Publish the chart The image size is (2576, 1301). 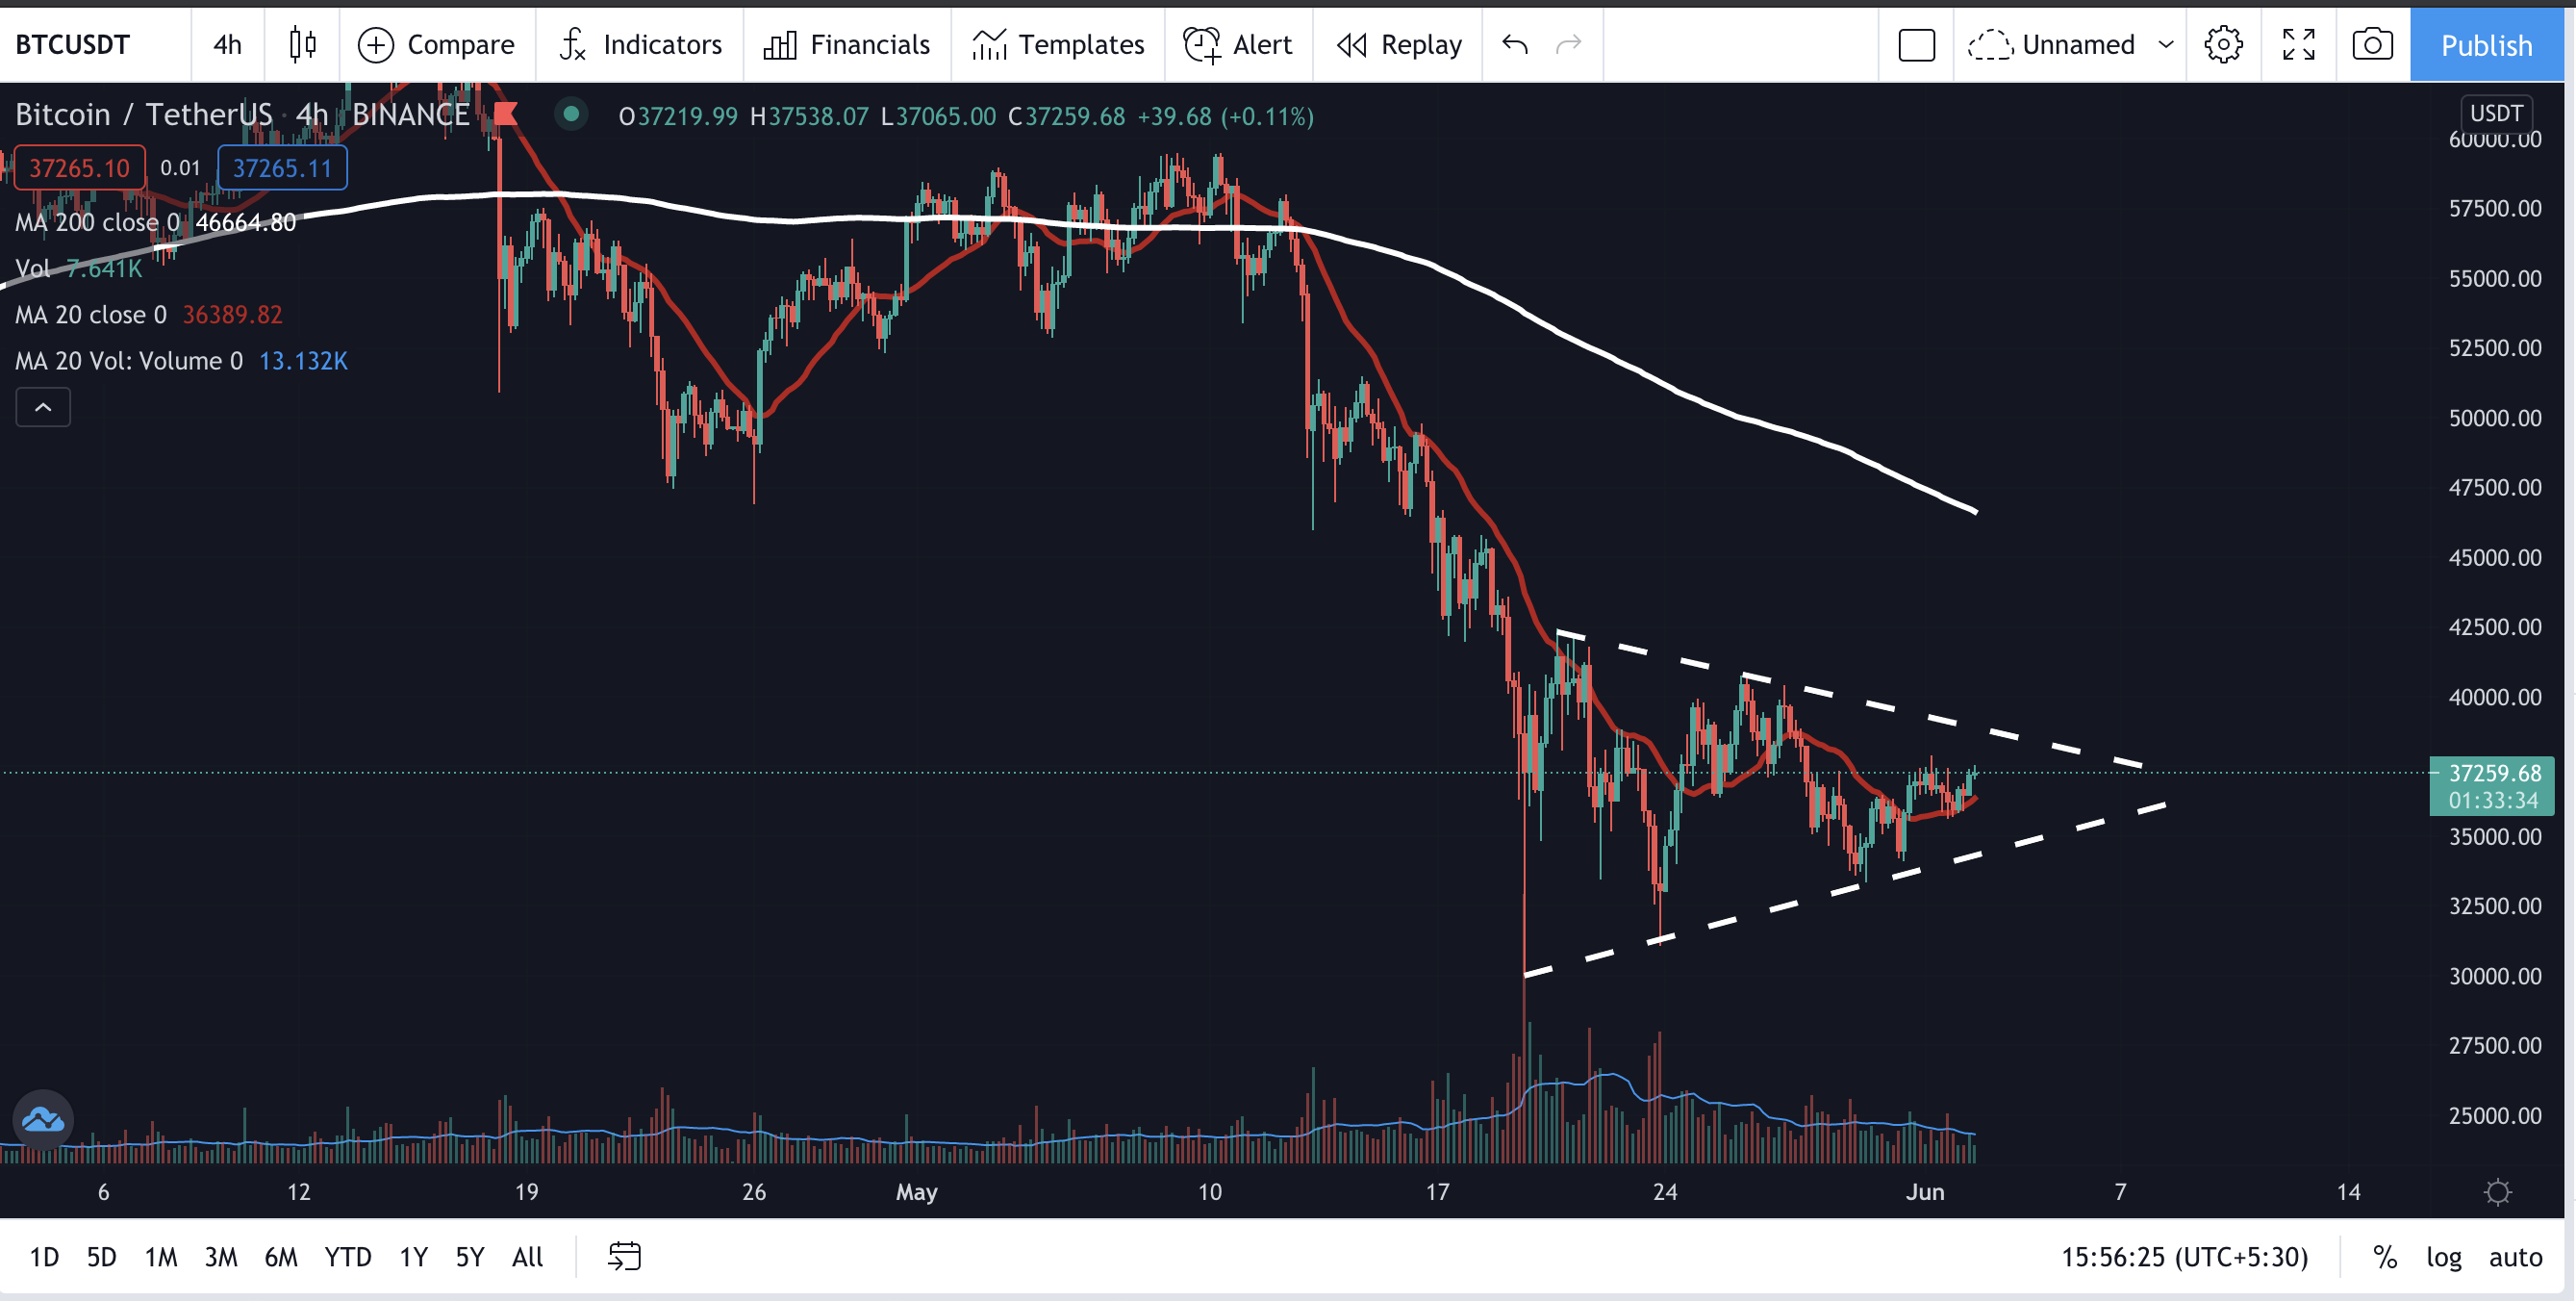2487,44
